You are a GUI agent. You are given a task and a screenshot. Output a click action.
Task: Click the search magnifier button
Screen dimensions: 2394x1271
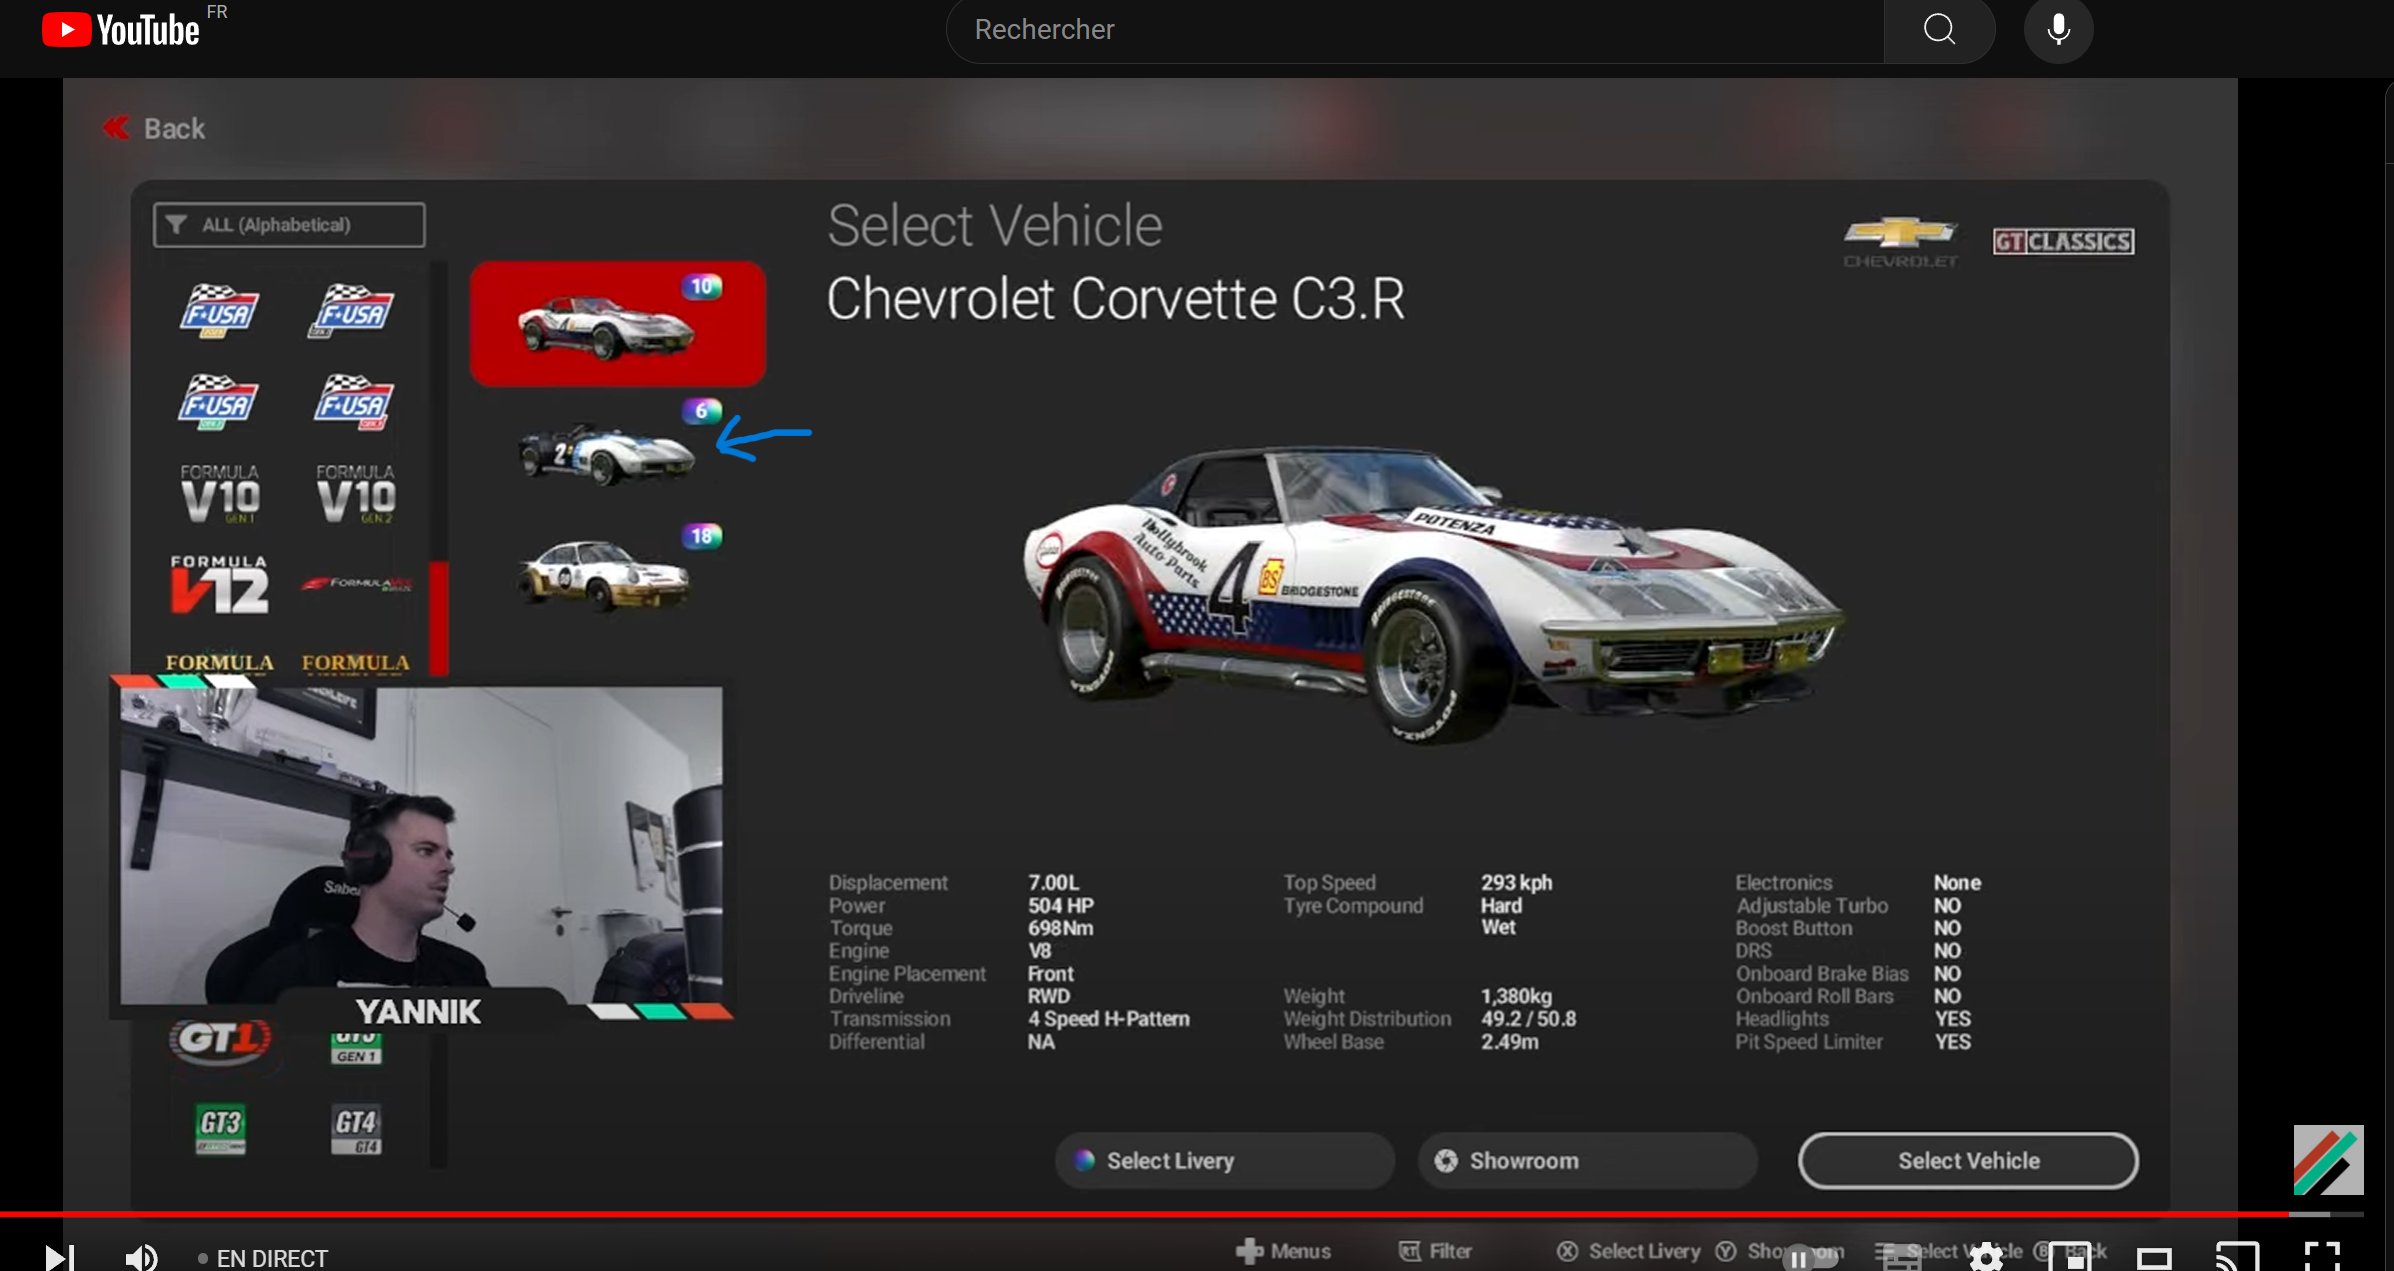tap(1939, 30)
